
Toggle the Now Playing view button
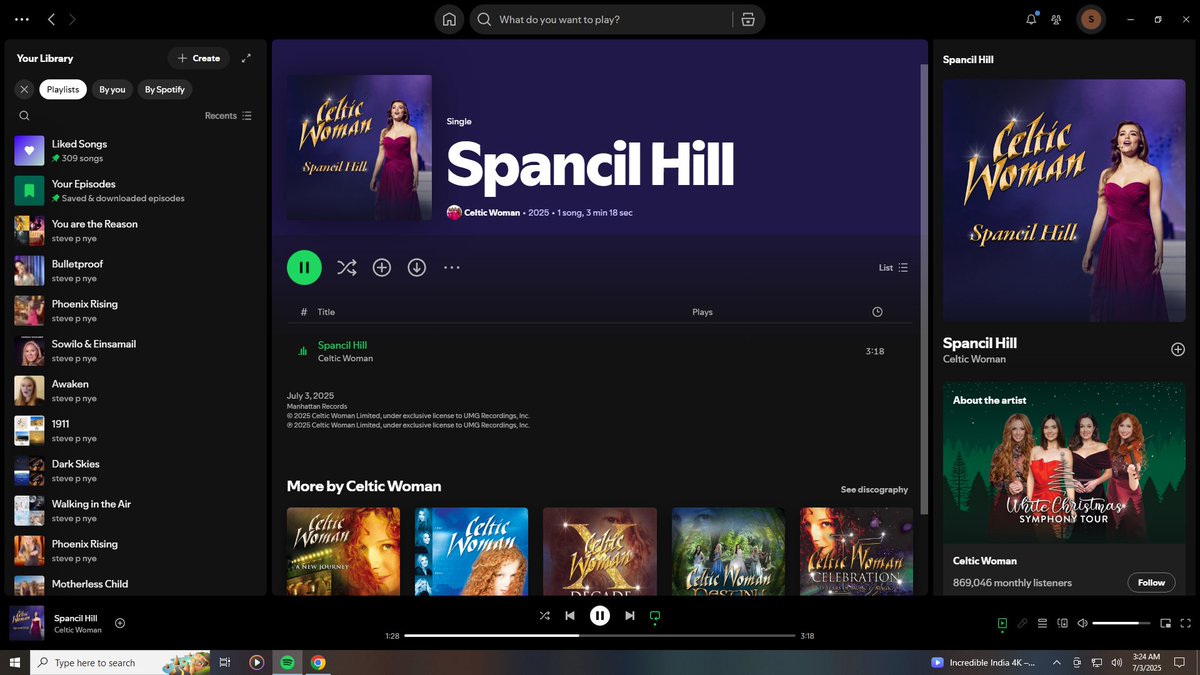tap(1002, 623)
